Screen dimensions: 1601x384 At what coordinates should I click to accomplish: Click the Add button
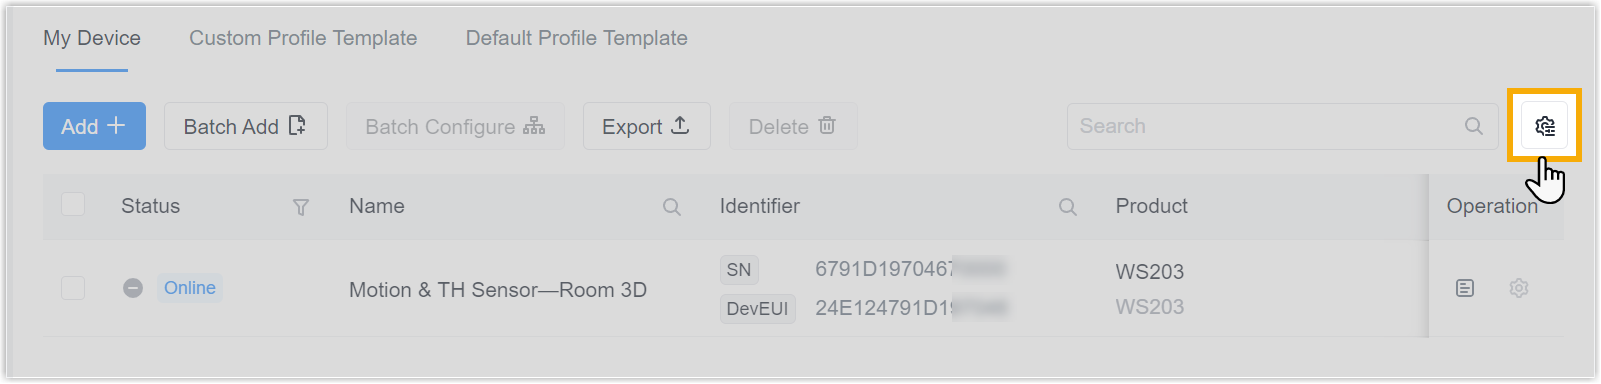pyautogui.click(x=94, y=126)
